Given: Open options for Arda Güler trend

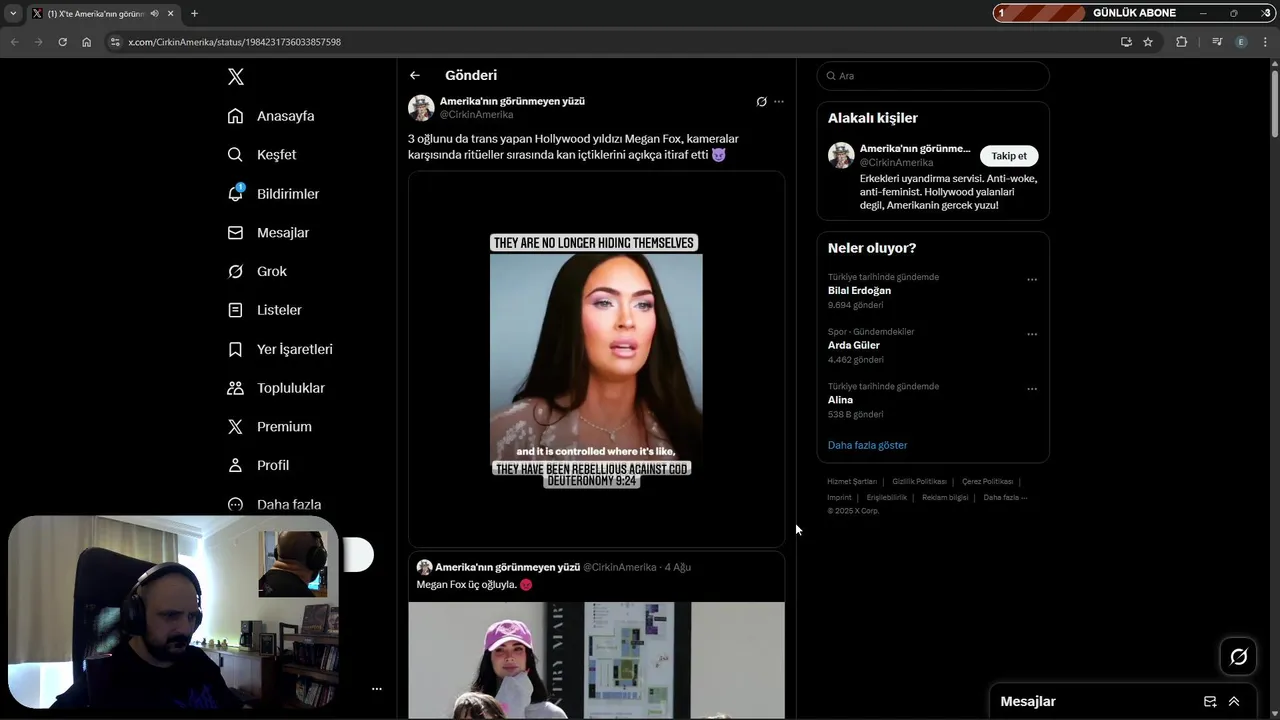Looking at the screenshot, I should coord(1032,335).
